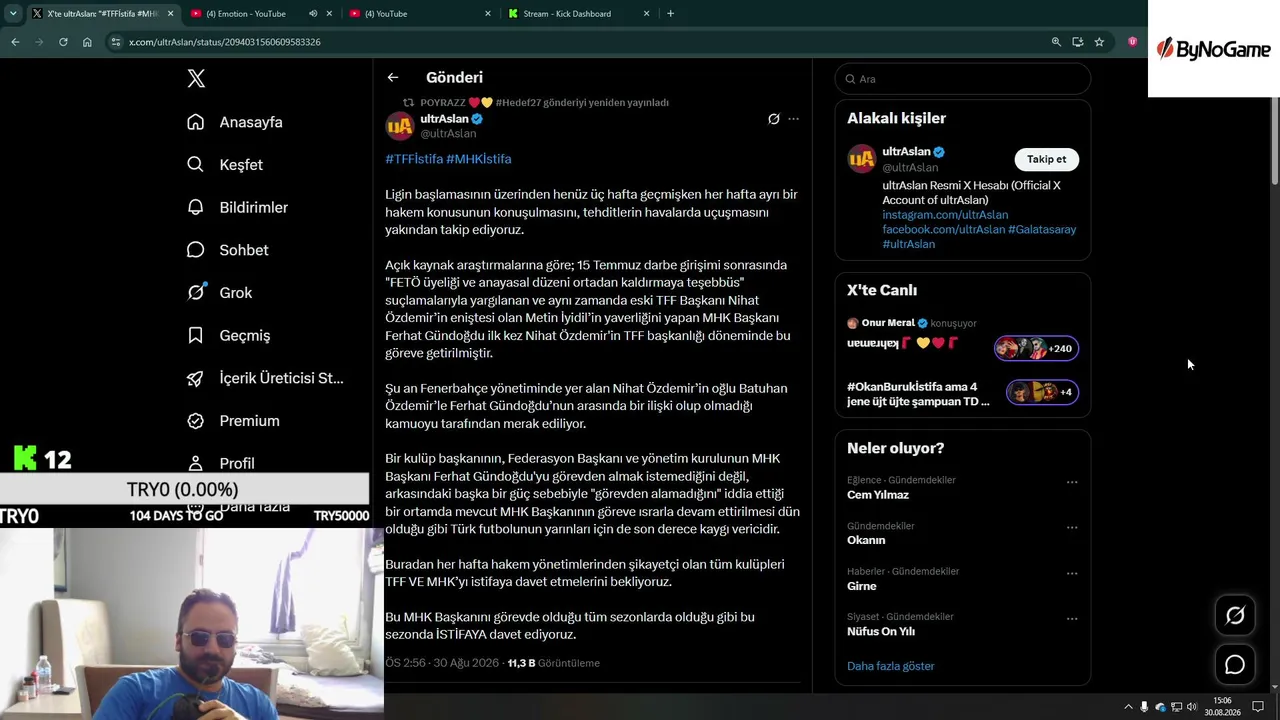View site information icon beside URL

116,42
